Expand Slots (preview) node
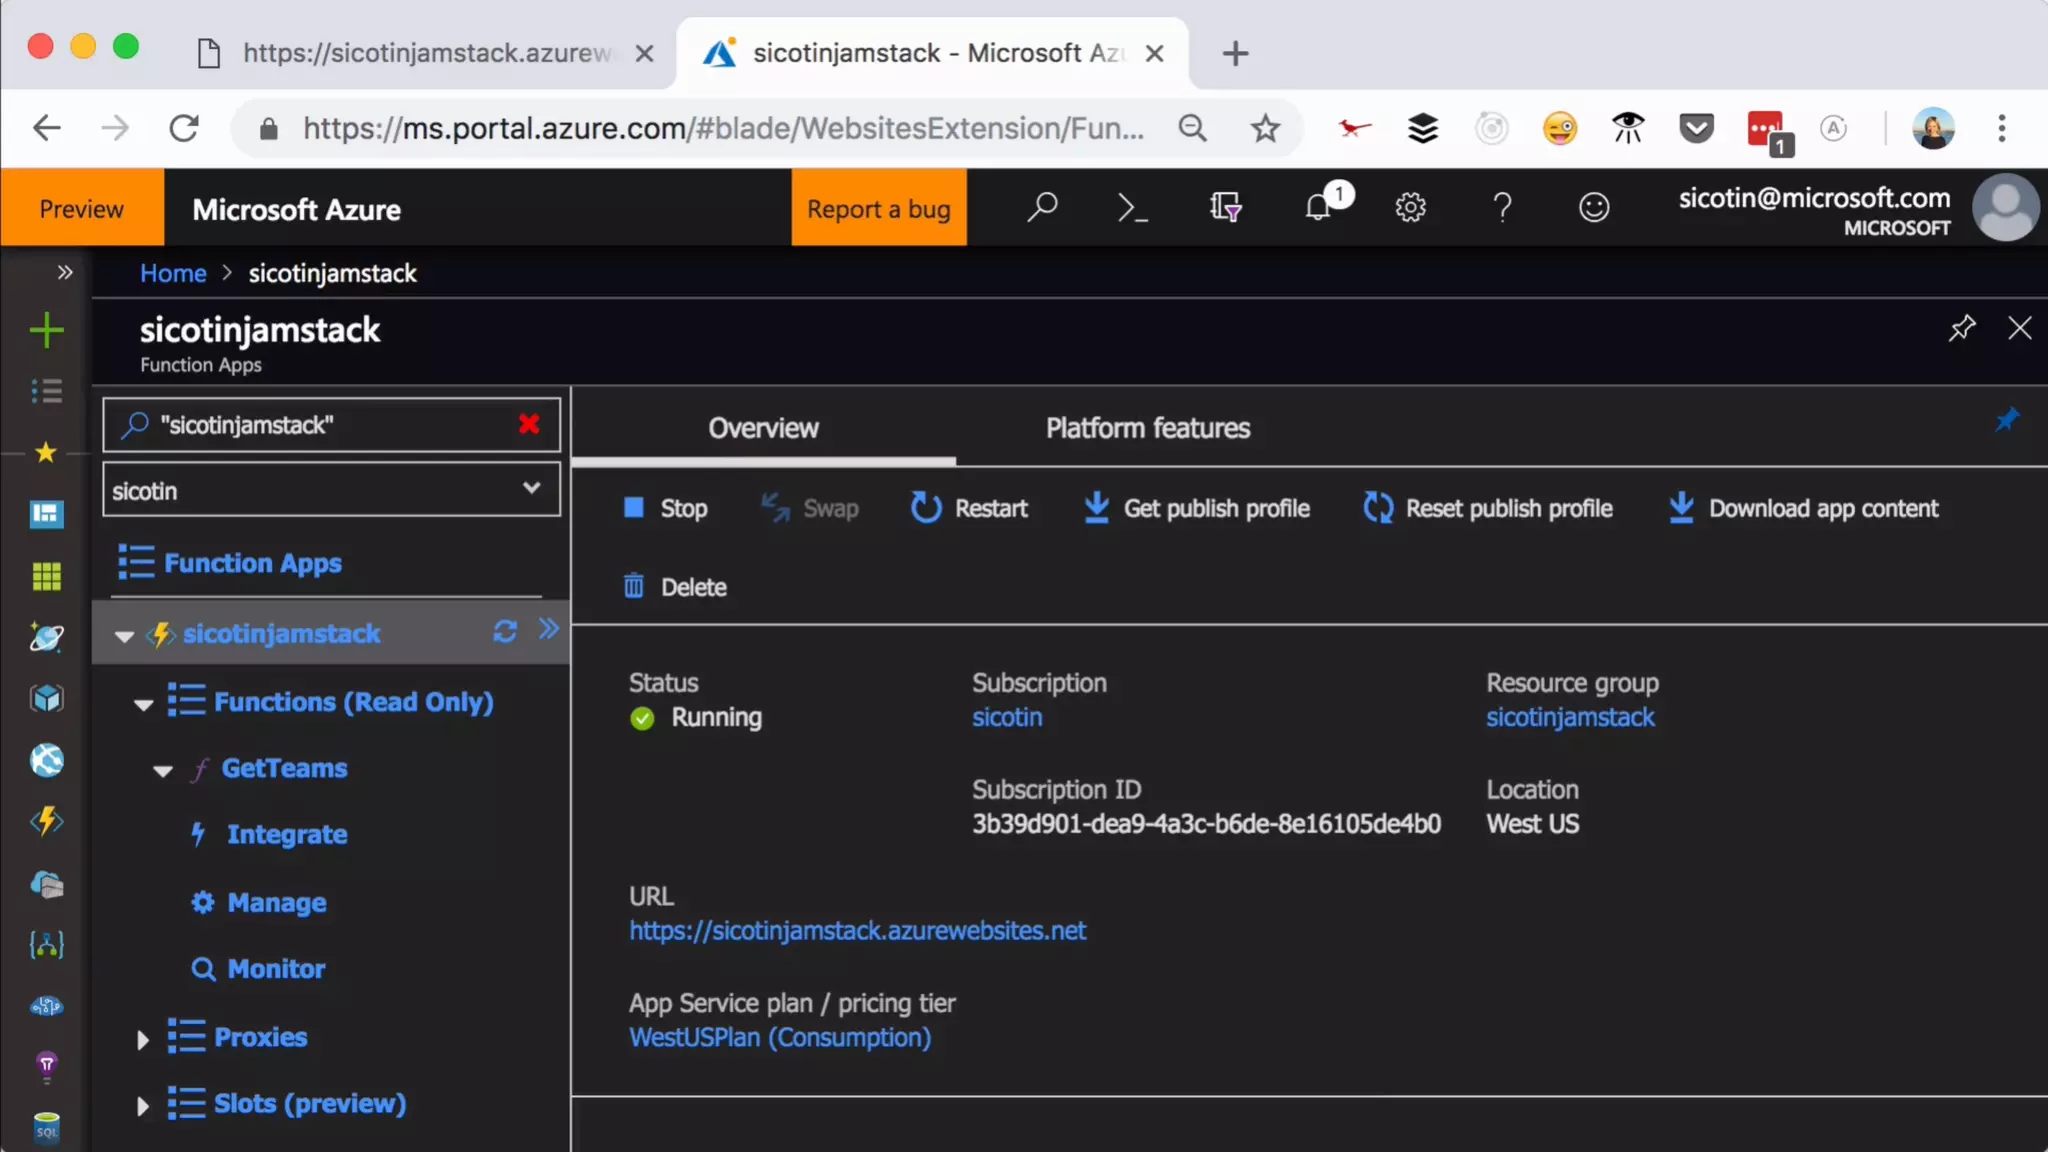2048x1152 pixels. tap(143, 1105)
